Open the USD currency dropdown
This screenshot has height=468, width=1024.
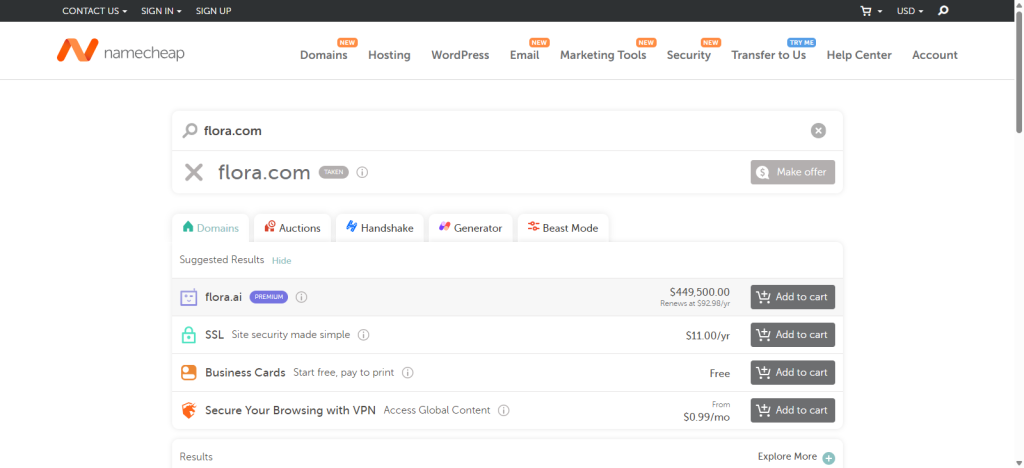click(910, 11)
